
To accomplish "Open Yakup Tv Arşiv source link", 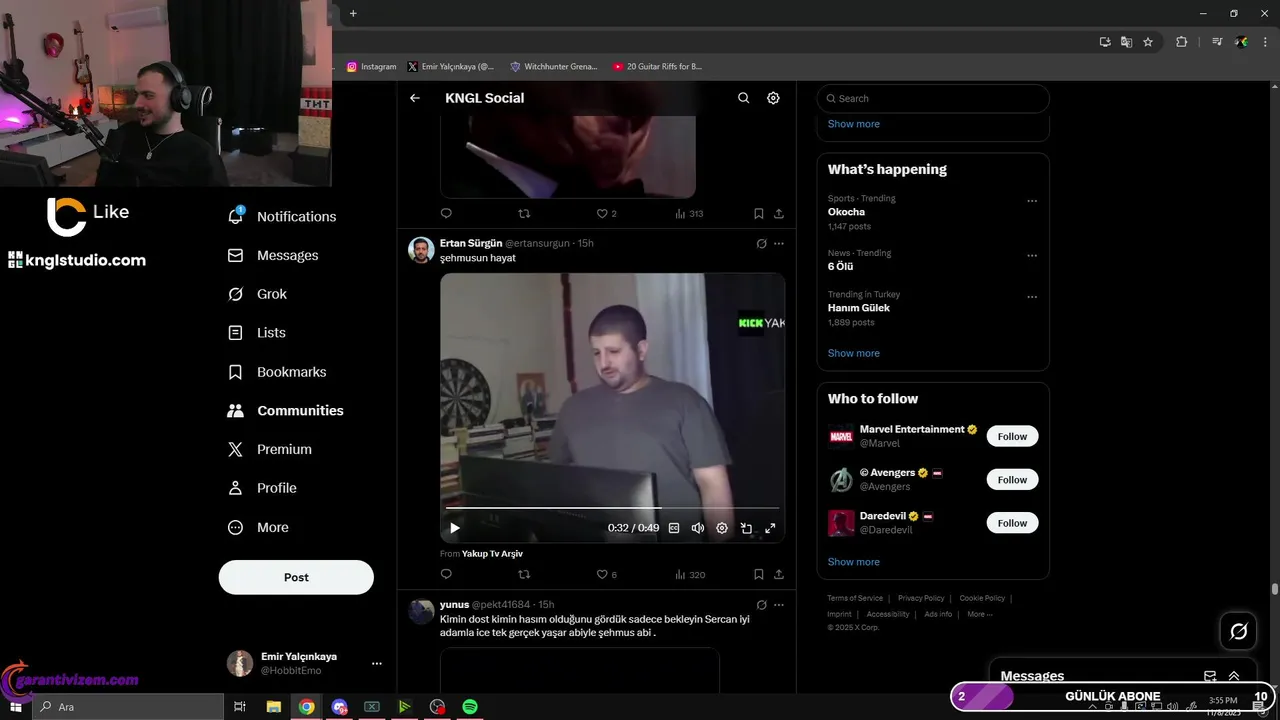I will 492,553.
